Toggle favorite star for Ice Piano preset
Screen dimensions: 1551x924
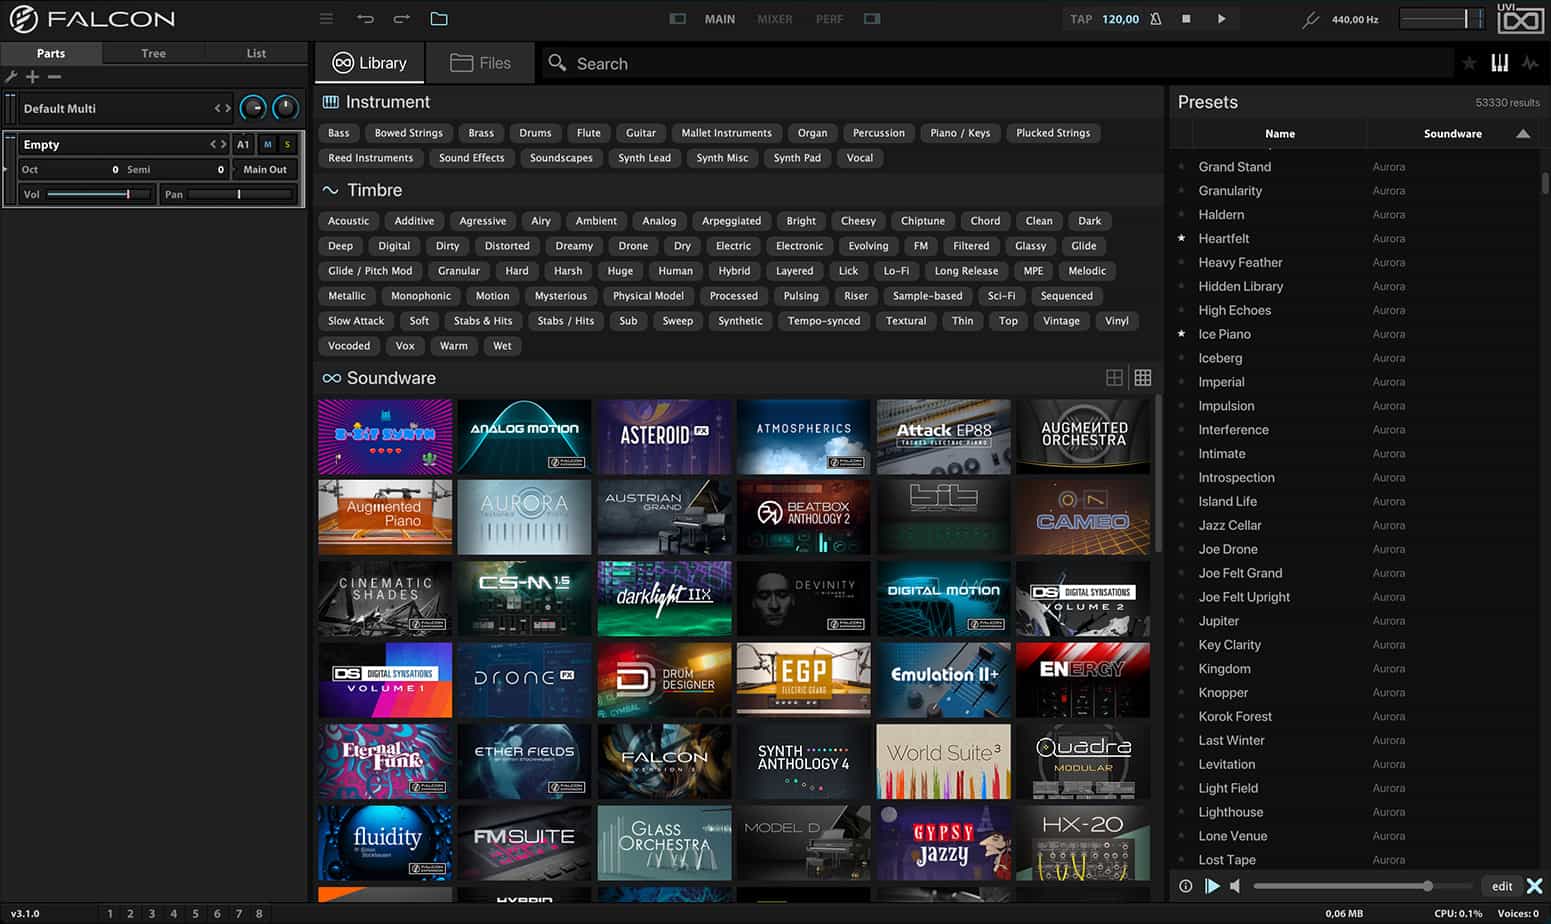pyautogui.click(x=1182, y=334)
